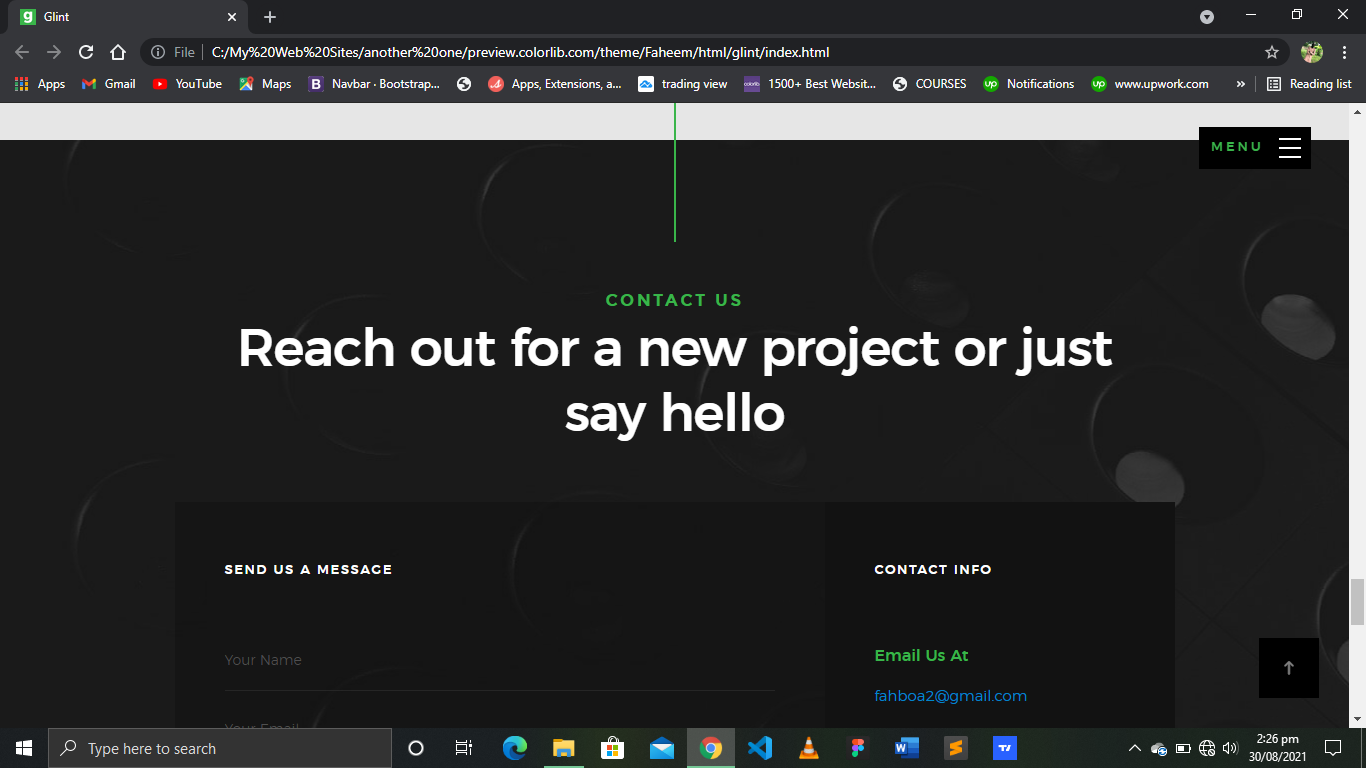Viewport: 1366px width, 768px height.
Task: Show hidden system tray icons
Action: pyautogui.click(x=1134, y=748)
